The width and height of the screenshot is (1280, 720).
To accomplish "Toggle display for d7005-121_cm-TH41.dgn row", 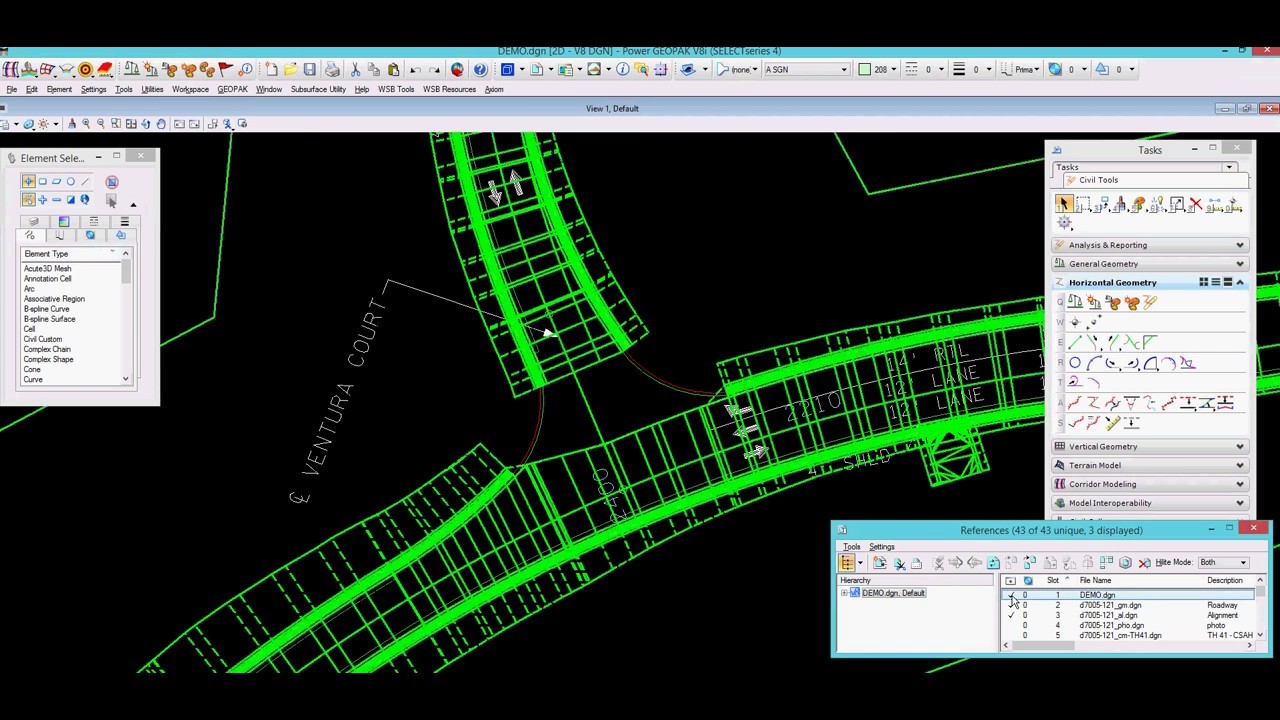I will pyautogui.click(x=1010, y=635).
